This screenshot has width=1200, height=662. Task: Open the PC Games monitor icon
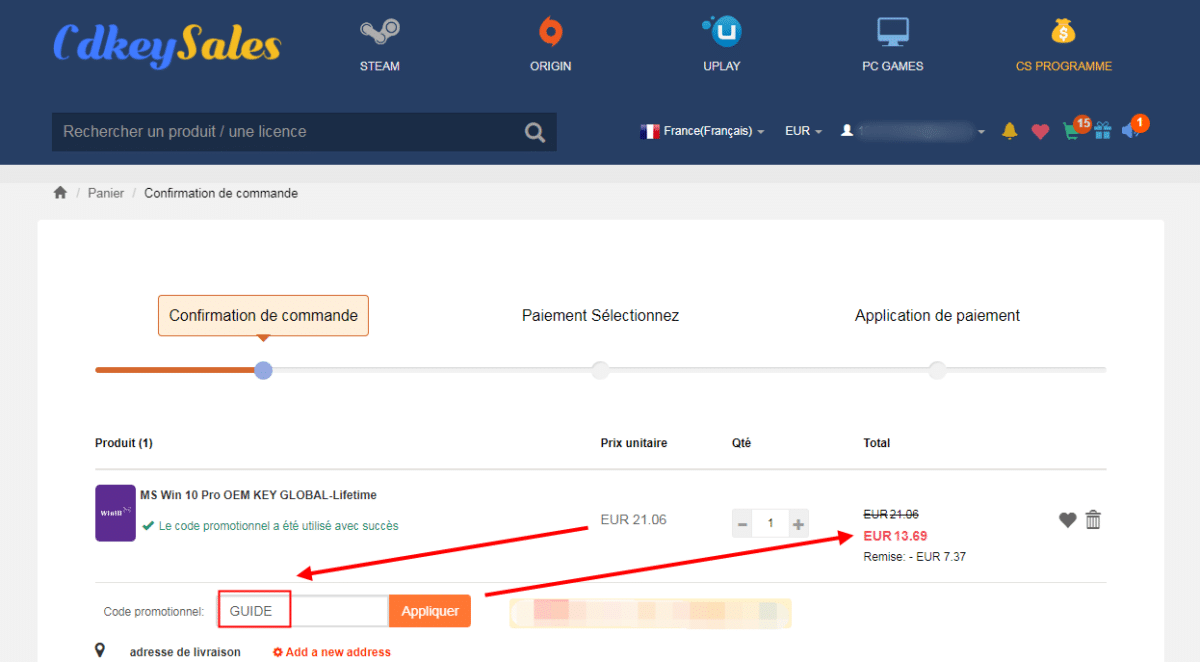point(893,32)
